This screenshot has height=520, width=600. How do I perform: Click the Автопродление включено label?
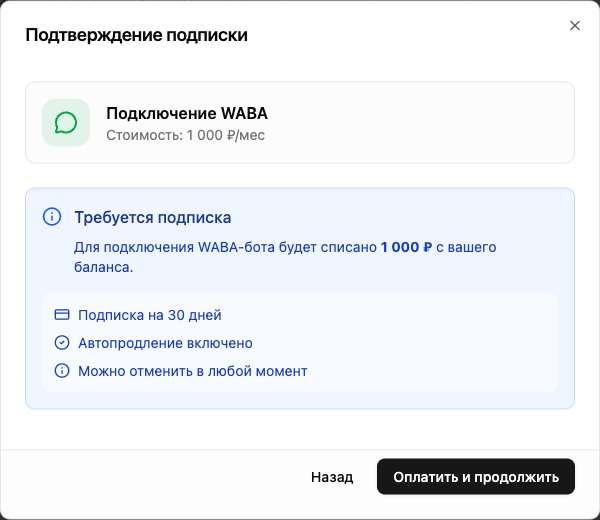pyautogui.click(x=165, y=343)
